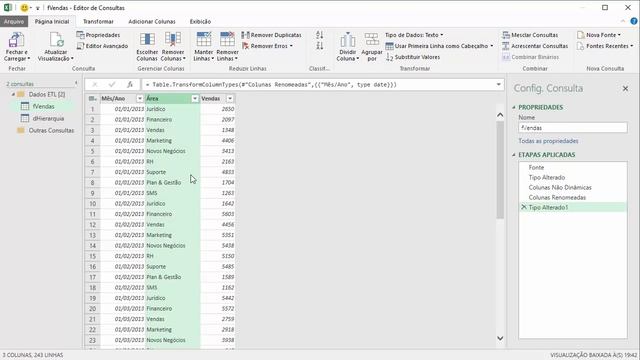Screen dimensions: 640x360
Task: Click the quick access toolbar dropdown arrow
Action: [38, 8]
